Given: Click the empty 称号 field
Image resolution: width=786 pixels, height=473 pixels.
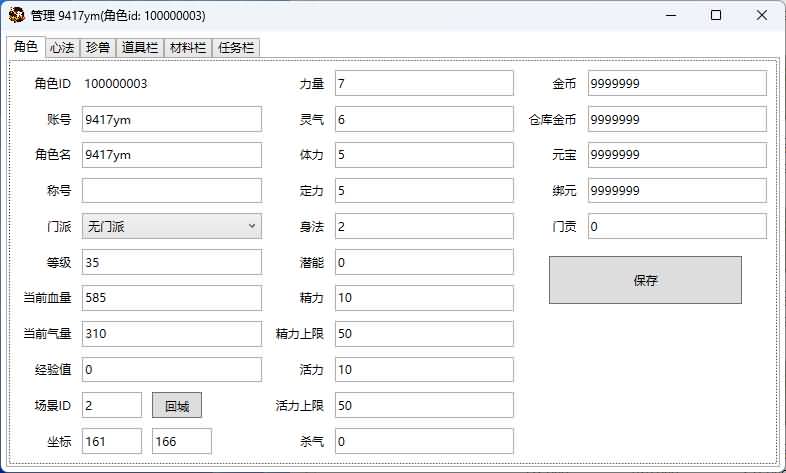Looking at the screenshot, I should click(x=172, y=190).
